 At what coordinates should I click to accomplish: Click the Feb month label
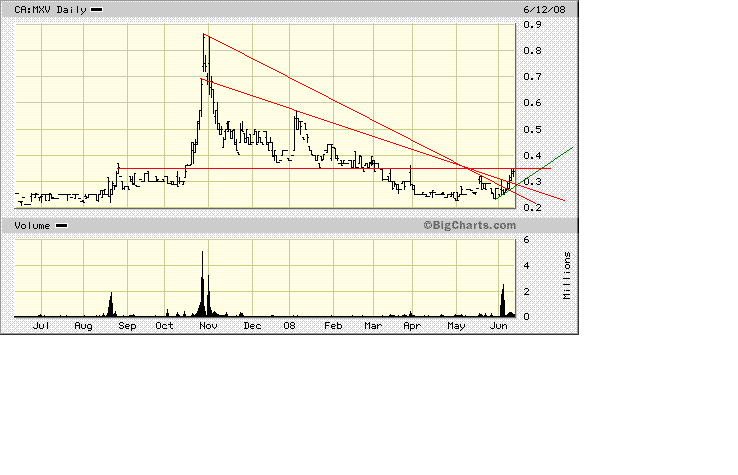[333, 326]
